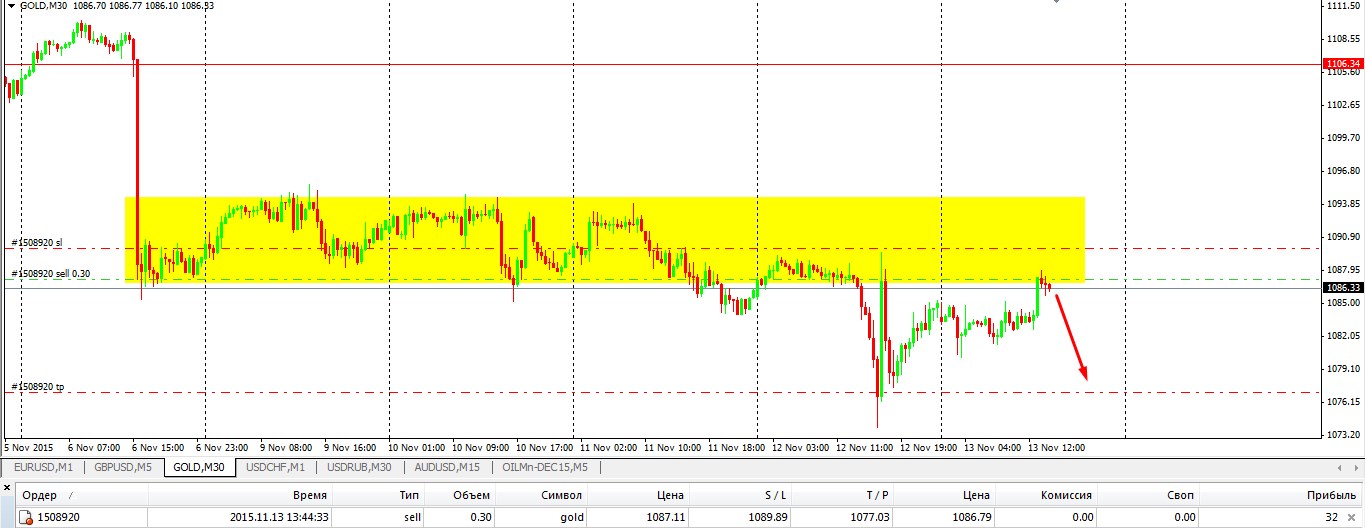Click the current price tag 1086.33
The height and width of the screenshot is (528, 1365).
click(1343, 288)
